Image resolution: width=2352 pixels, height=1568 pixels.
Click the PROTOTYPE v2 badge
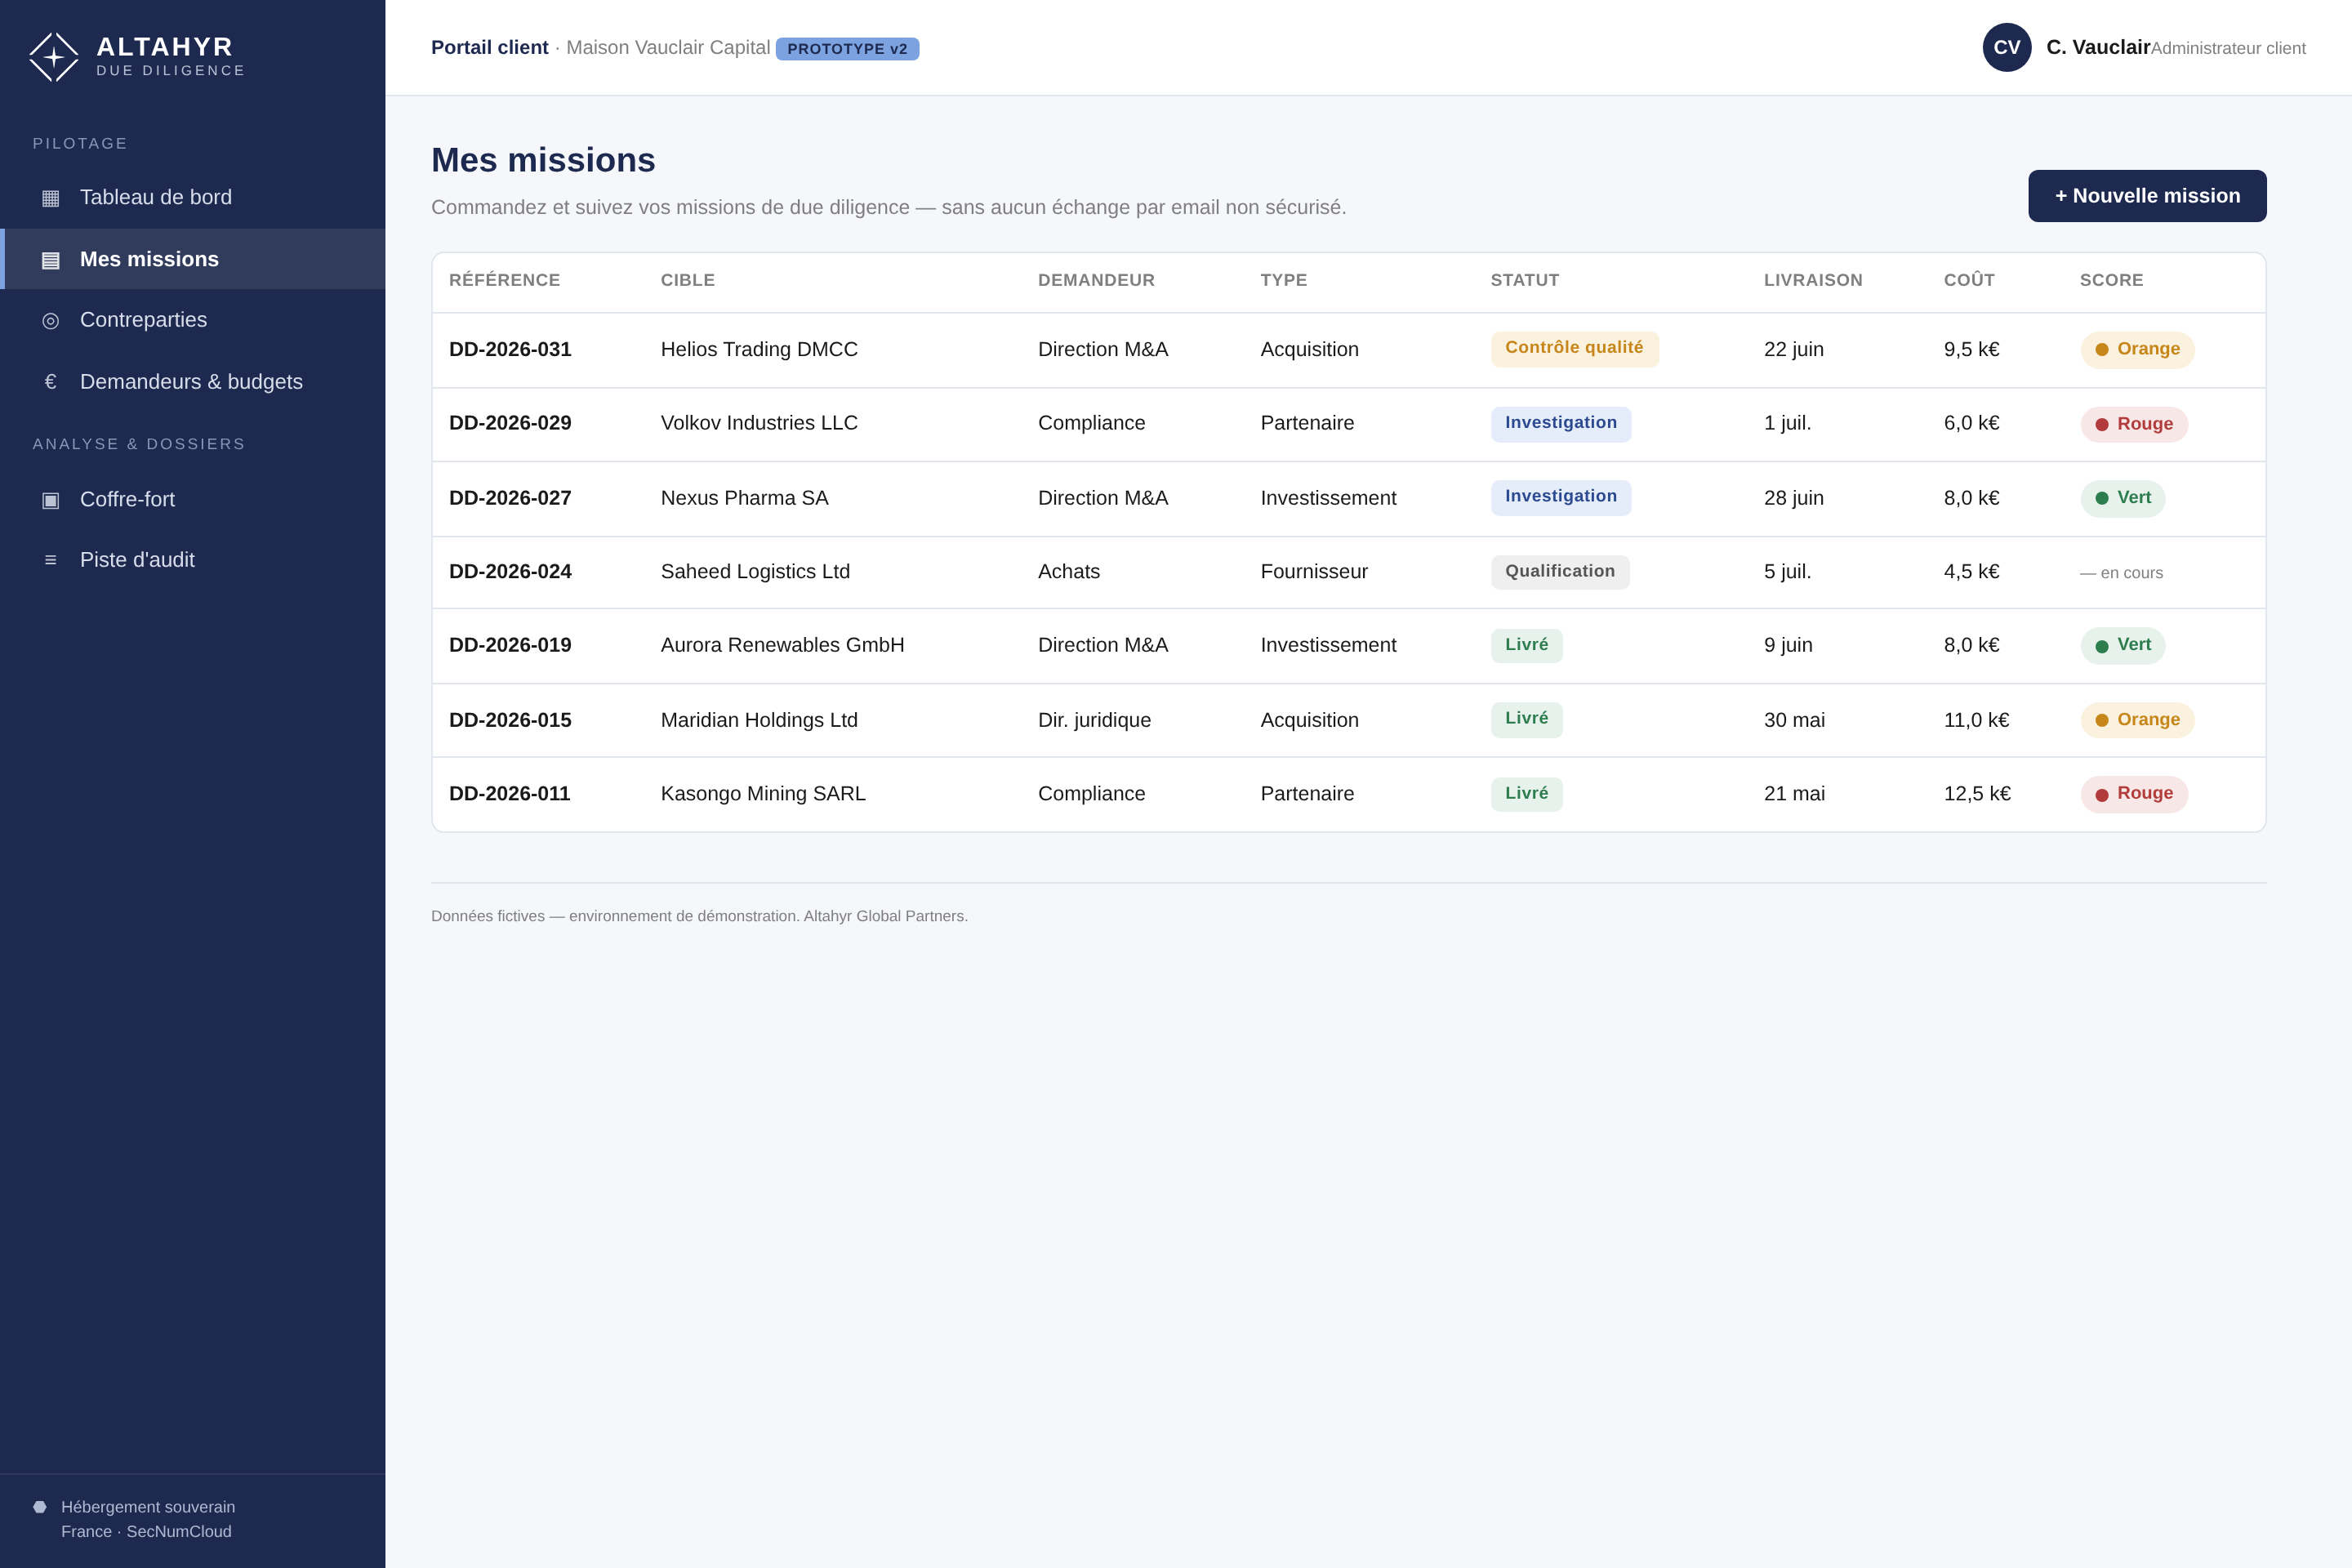(x=847, y=48)
